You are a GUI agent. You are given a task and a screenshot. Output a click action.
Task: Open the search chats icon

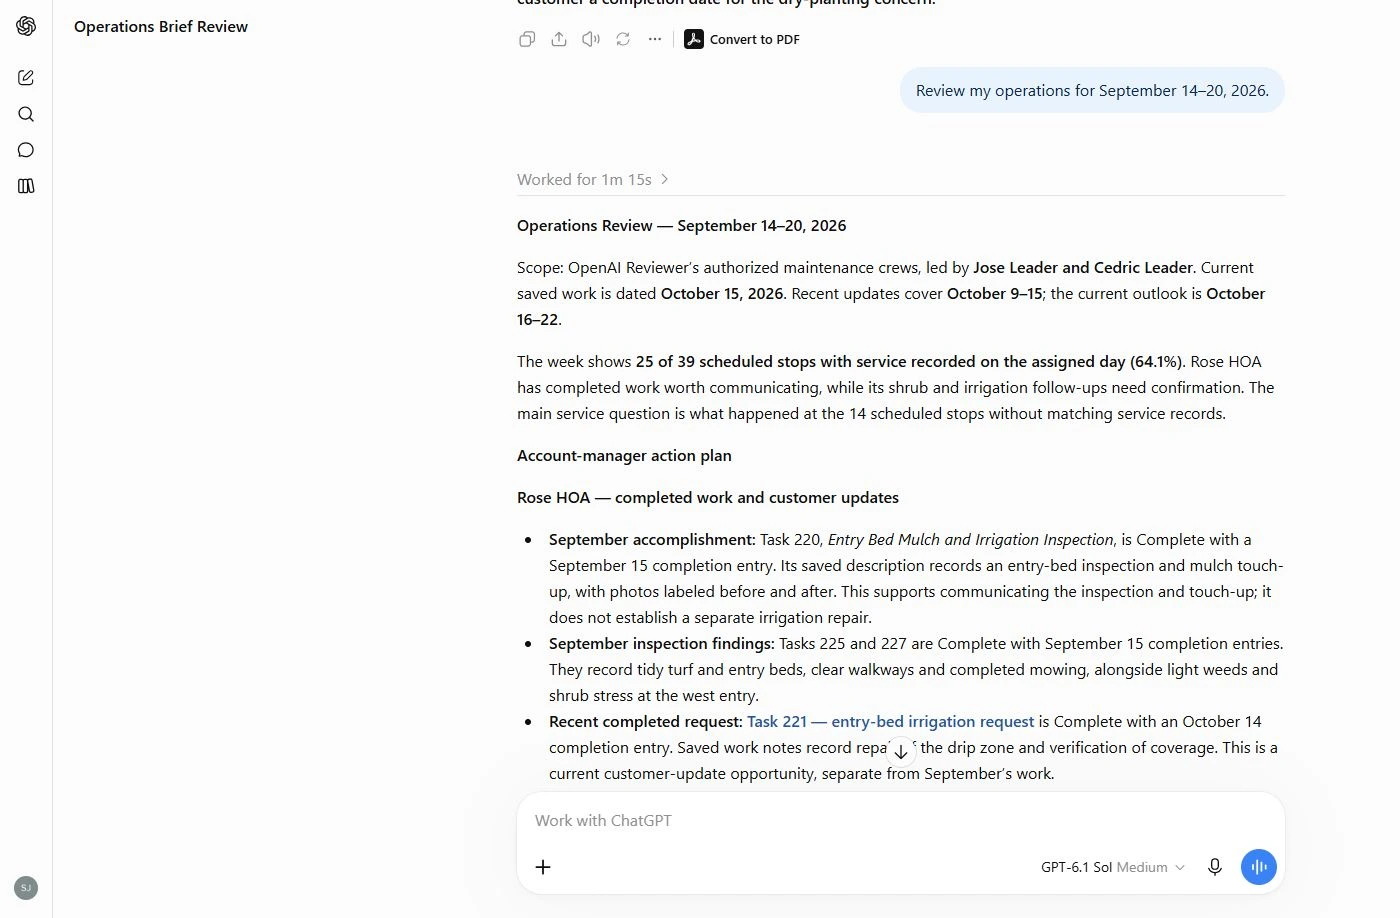26,114
